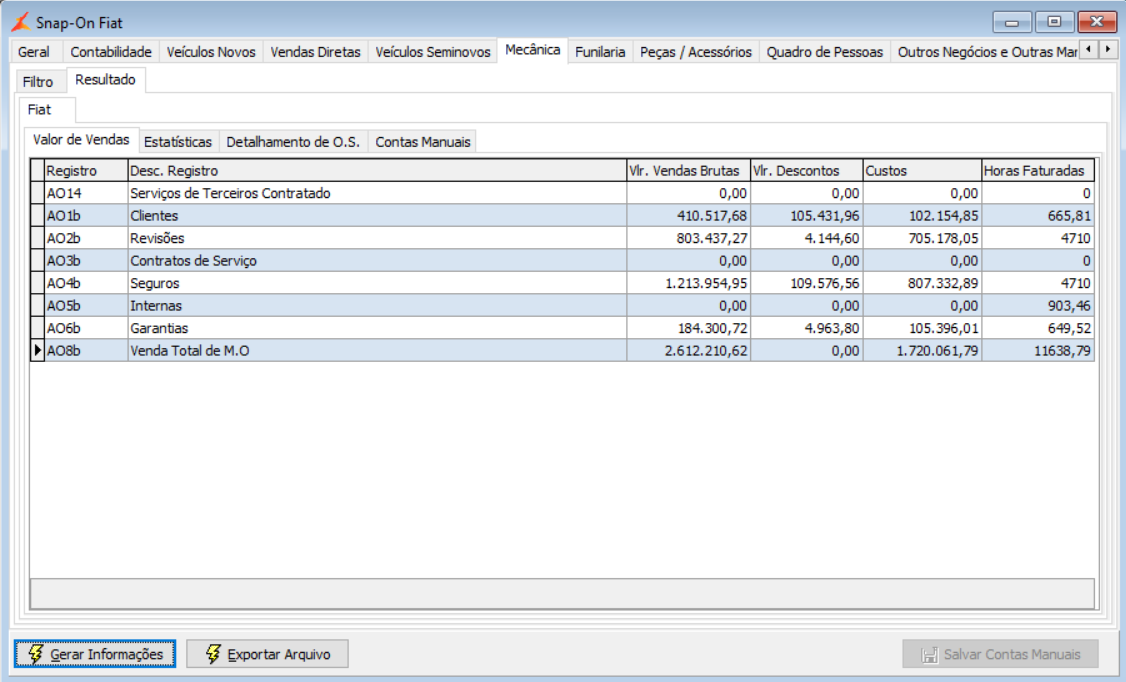Image resolution: width=1126 pixels, height=682 pixels.
Task: Click the AO3b registro cell
Action: [x=86, y=261]
